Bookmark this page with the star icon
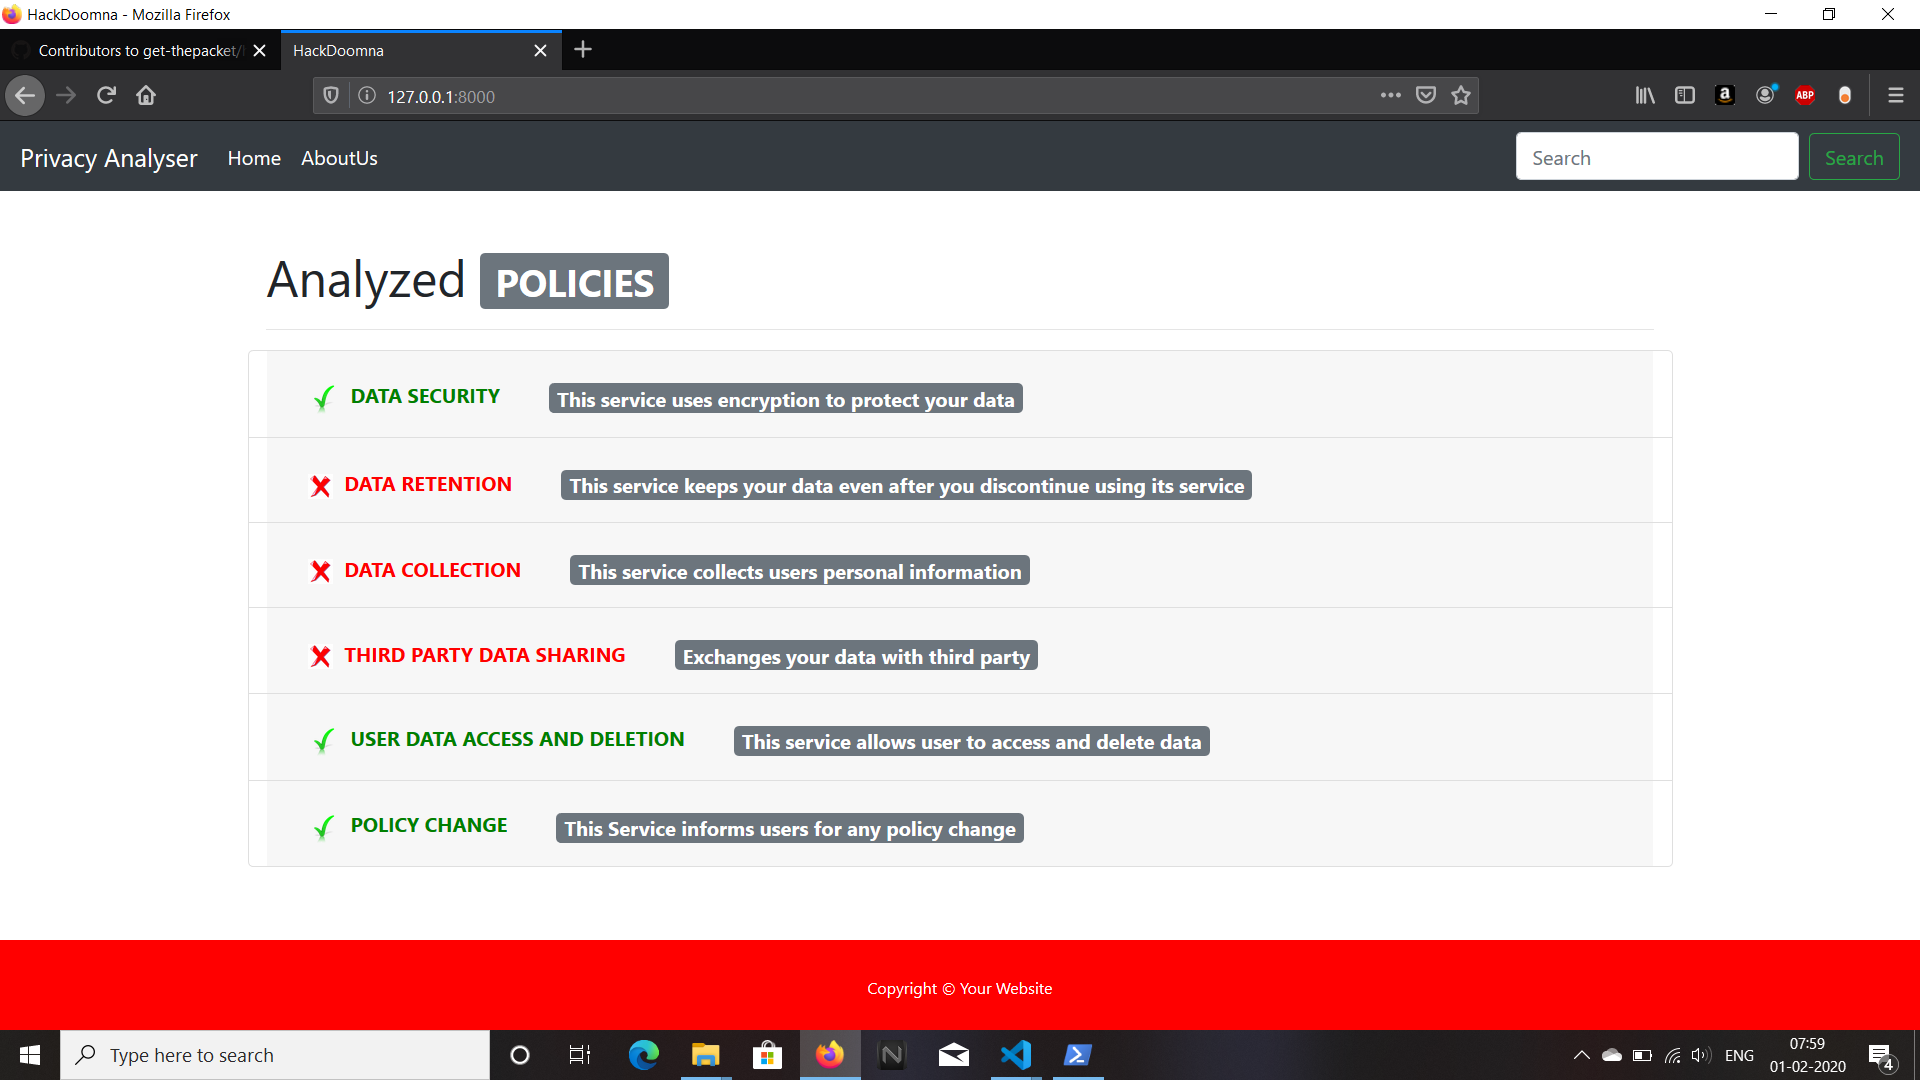Image resolution: width=1920 pixels, height=1080 pixels. click(1461, 96)
